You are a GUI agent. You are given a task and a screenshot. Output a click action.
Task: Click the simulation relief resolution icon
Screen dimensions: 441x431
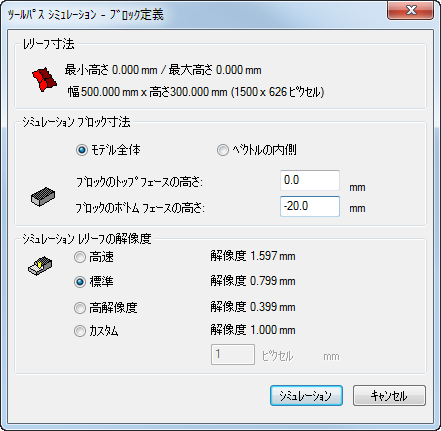[x=40, y=266]
